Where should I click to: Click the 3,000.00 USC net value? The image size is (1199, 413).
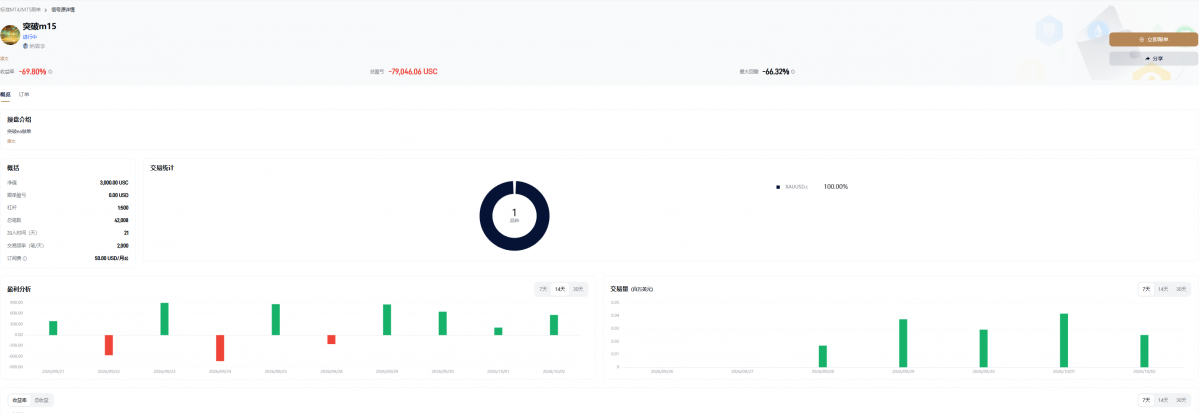[114, 183]
